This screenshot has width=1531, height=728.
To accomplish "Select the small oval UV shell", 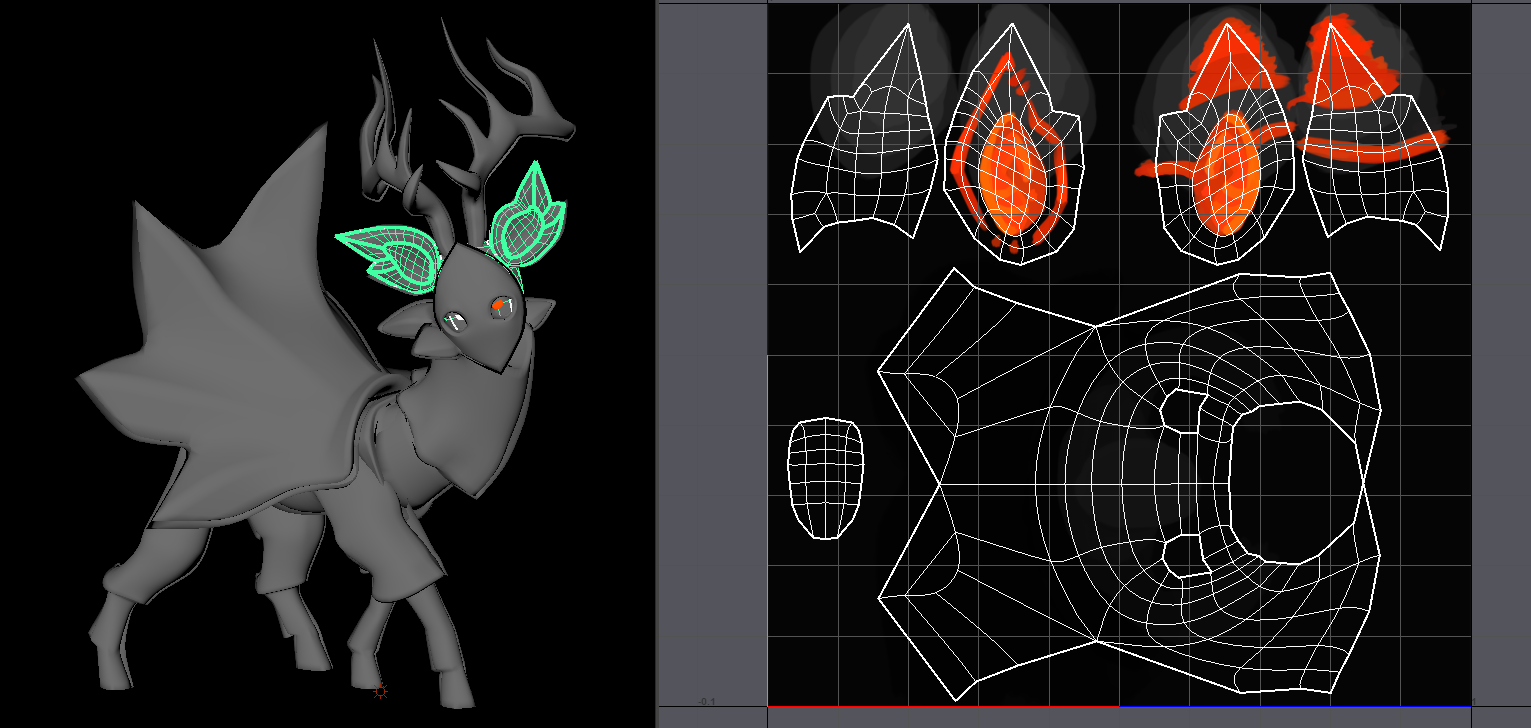I will coord(825,478).
